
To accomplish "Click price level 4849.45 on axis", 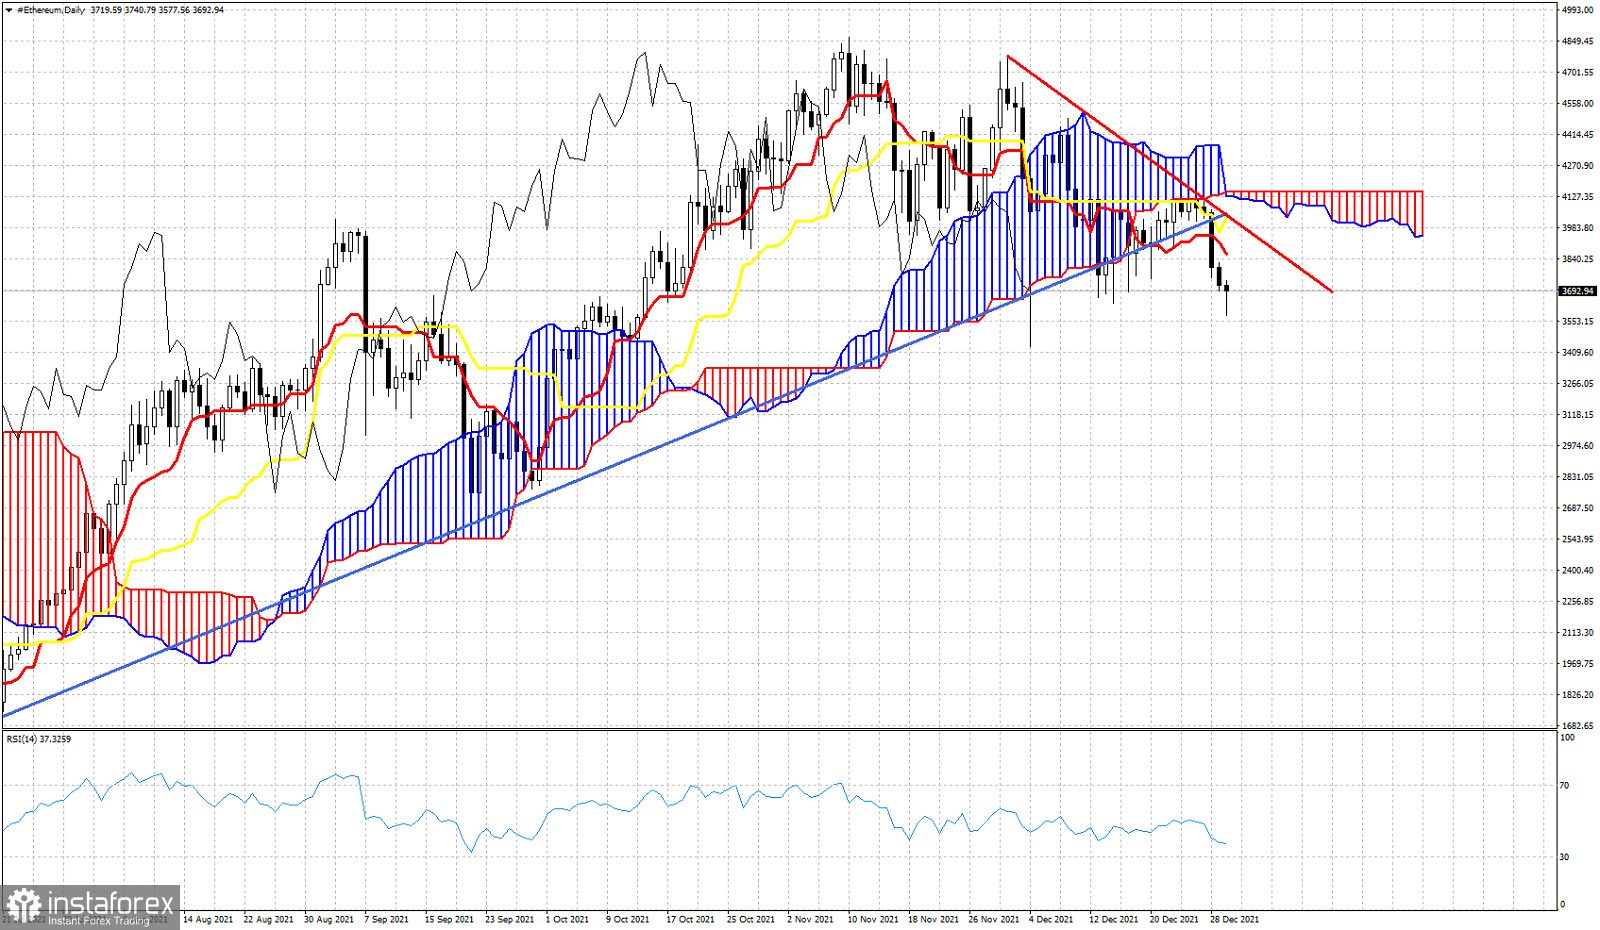I will click(1578, 41).
